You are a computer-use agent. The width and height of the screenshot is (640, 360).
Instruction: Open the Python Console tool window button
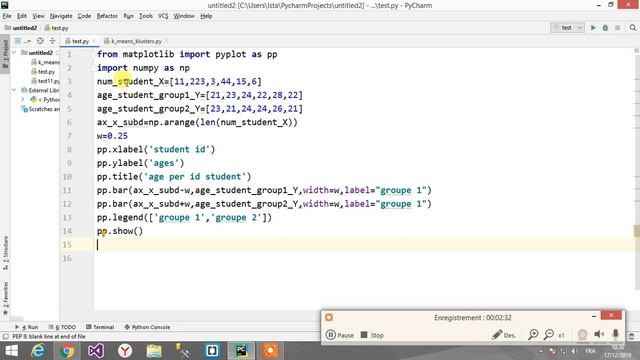point(147,327)
